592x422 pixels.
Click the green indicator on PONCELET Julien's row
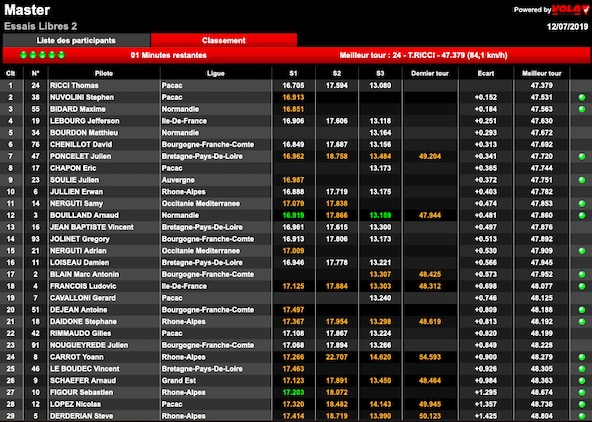click(582, 156)
